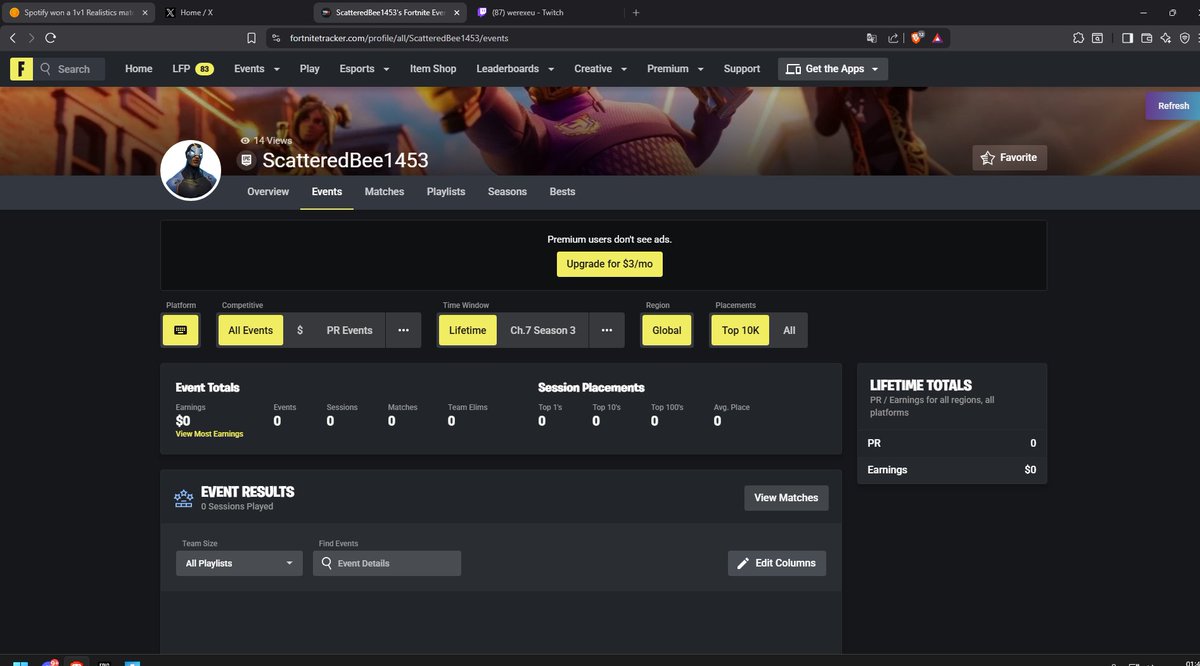The width and height of the screenshot is (1200, 666).
Task: Select the keyboard platform icon filter
Action: 181,330
